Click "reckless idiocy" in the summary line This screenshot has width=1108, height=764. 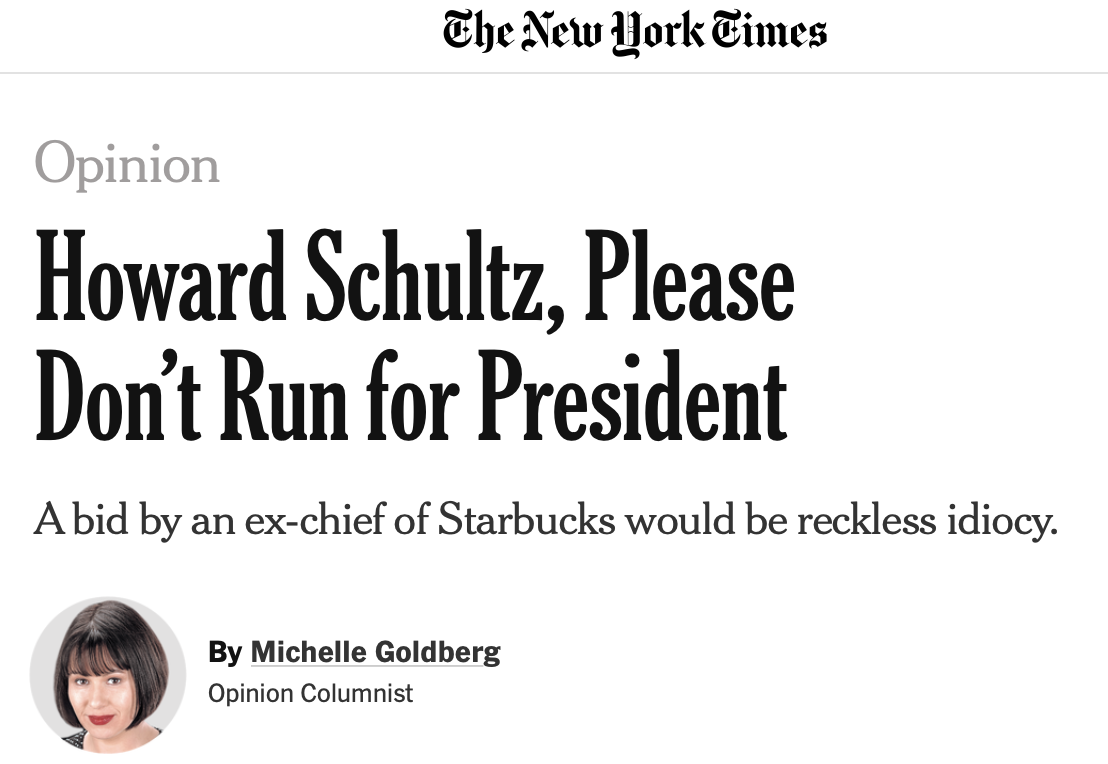[936, 521]
